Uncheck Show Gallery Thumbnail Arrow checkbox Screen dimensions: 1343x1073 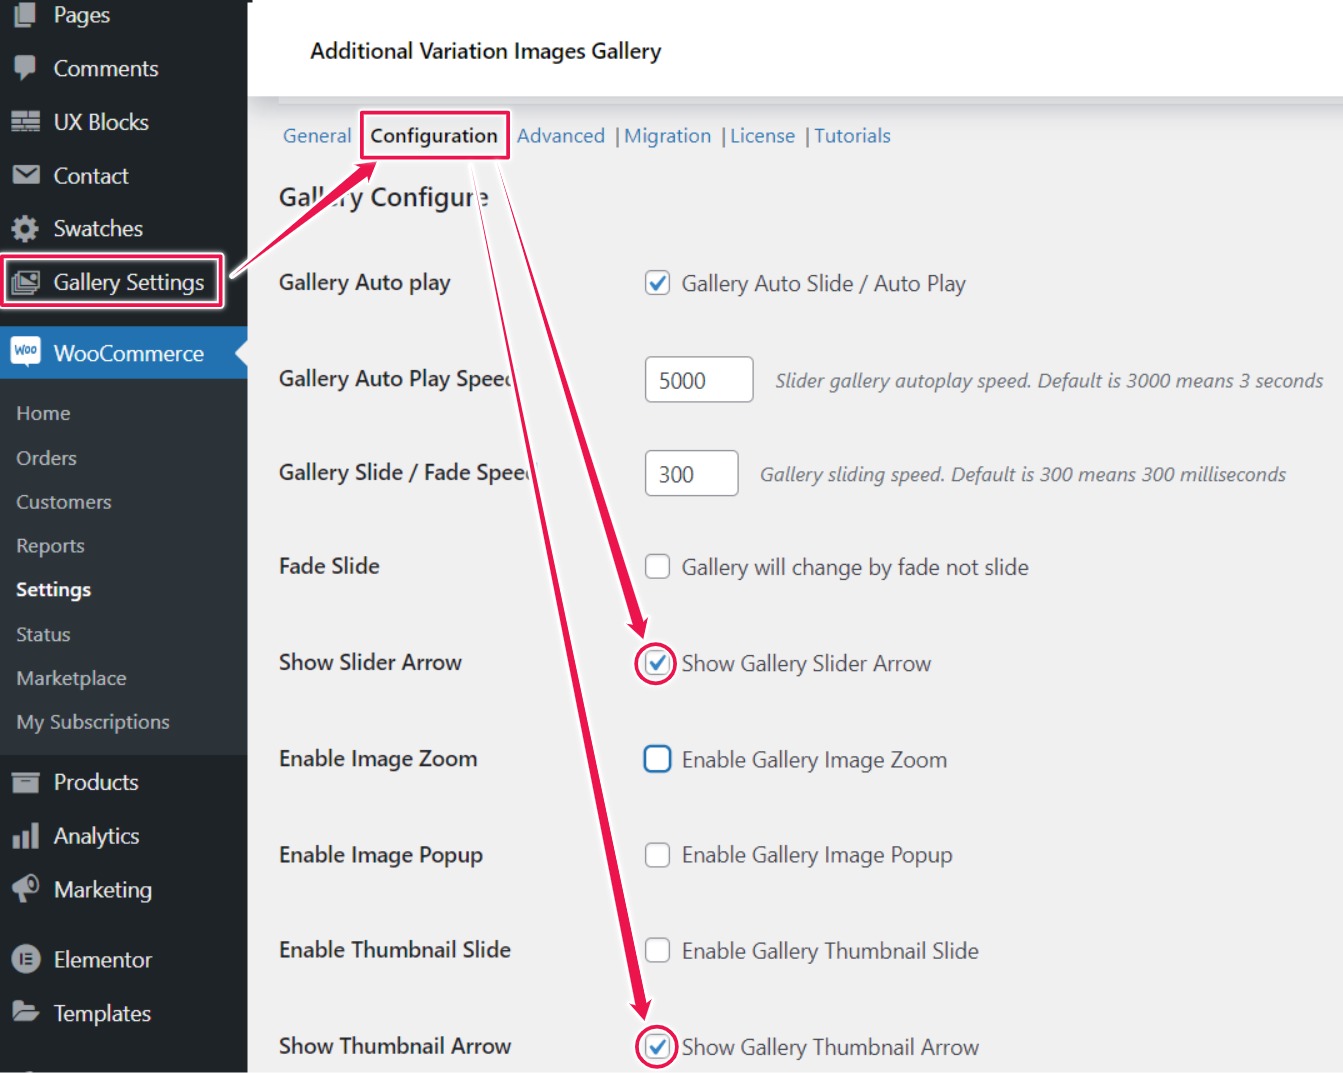tap(657, 1047)
